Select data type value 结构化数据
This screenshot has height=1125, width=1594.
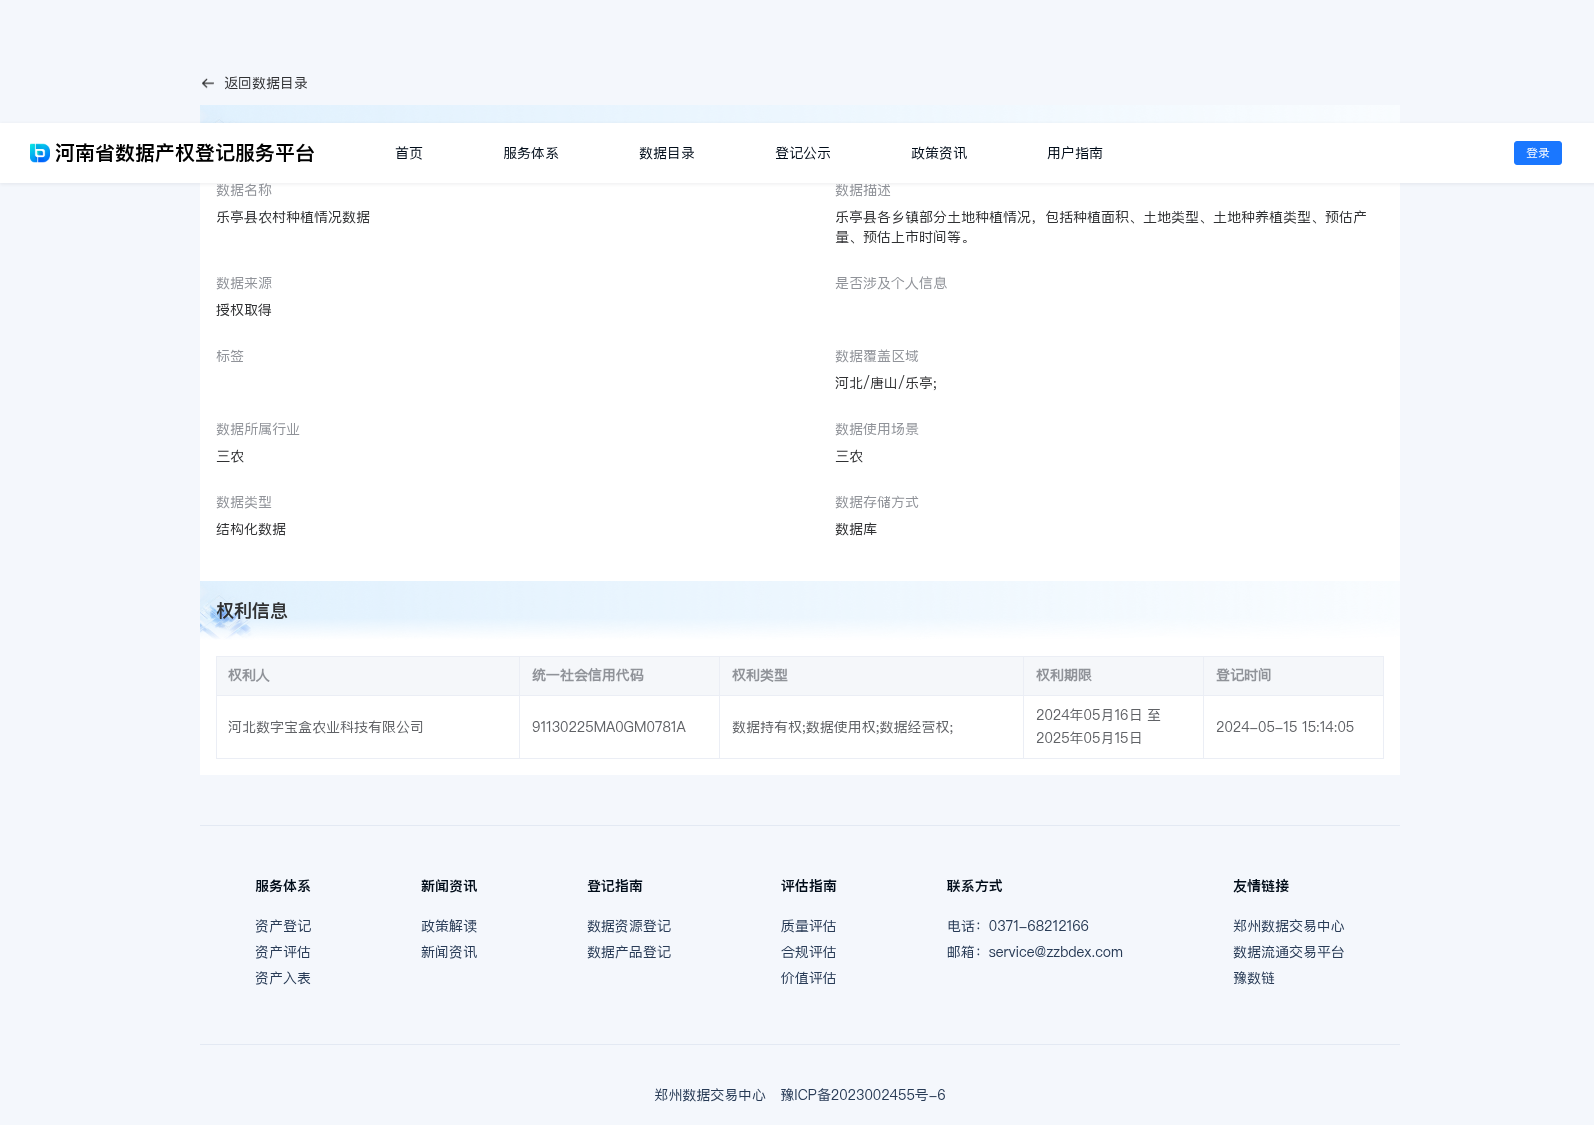(x=251, y=529)
